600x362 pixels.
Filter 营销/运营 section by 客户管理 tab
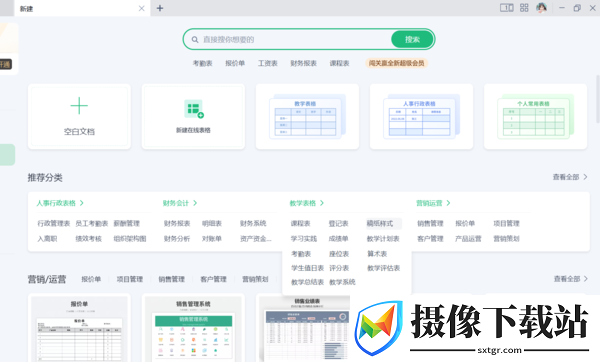(x=214, y=279)
